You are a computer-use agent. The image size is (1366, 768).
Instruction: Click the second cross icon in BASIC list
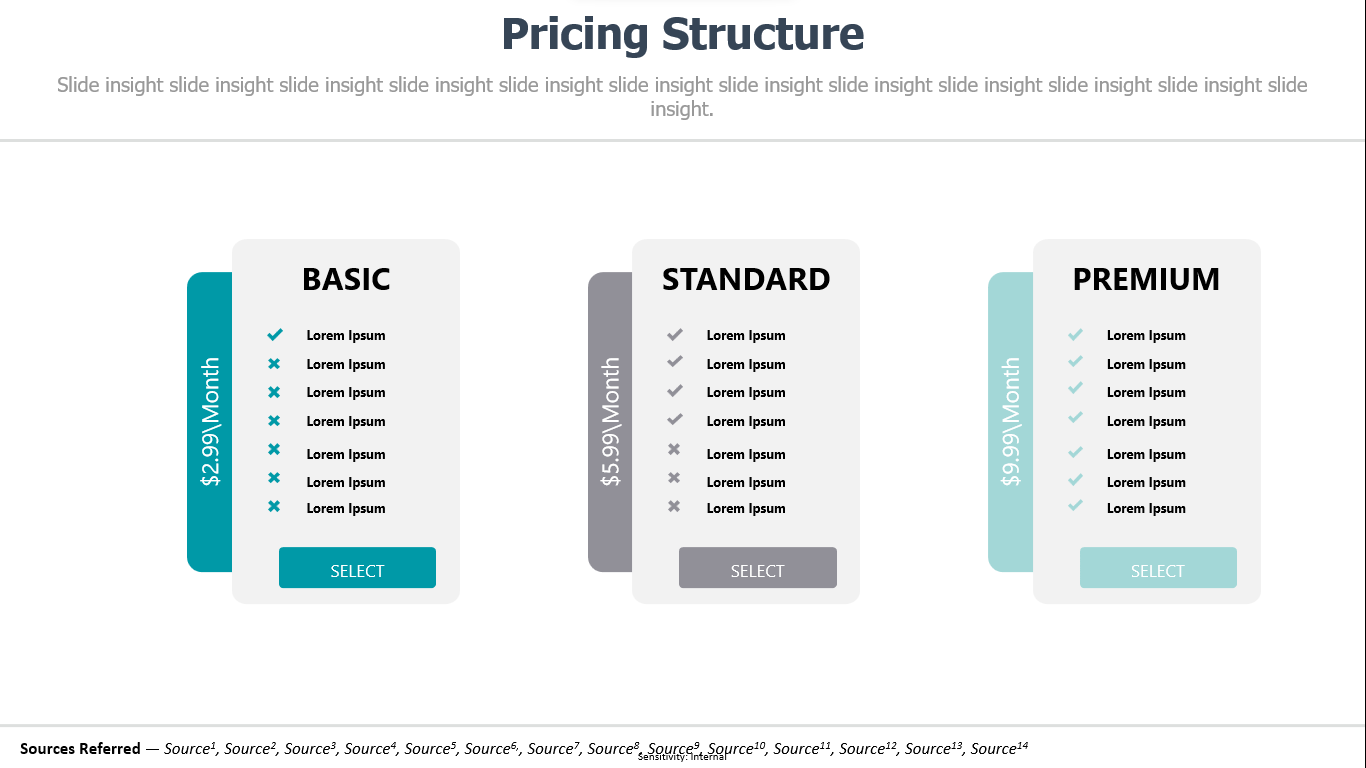(274, 392)
